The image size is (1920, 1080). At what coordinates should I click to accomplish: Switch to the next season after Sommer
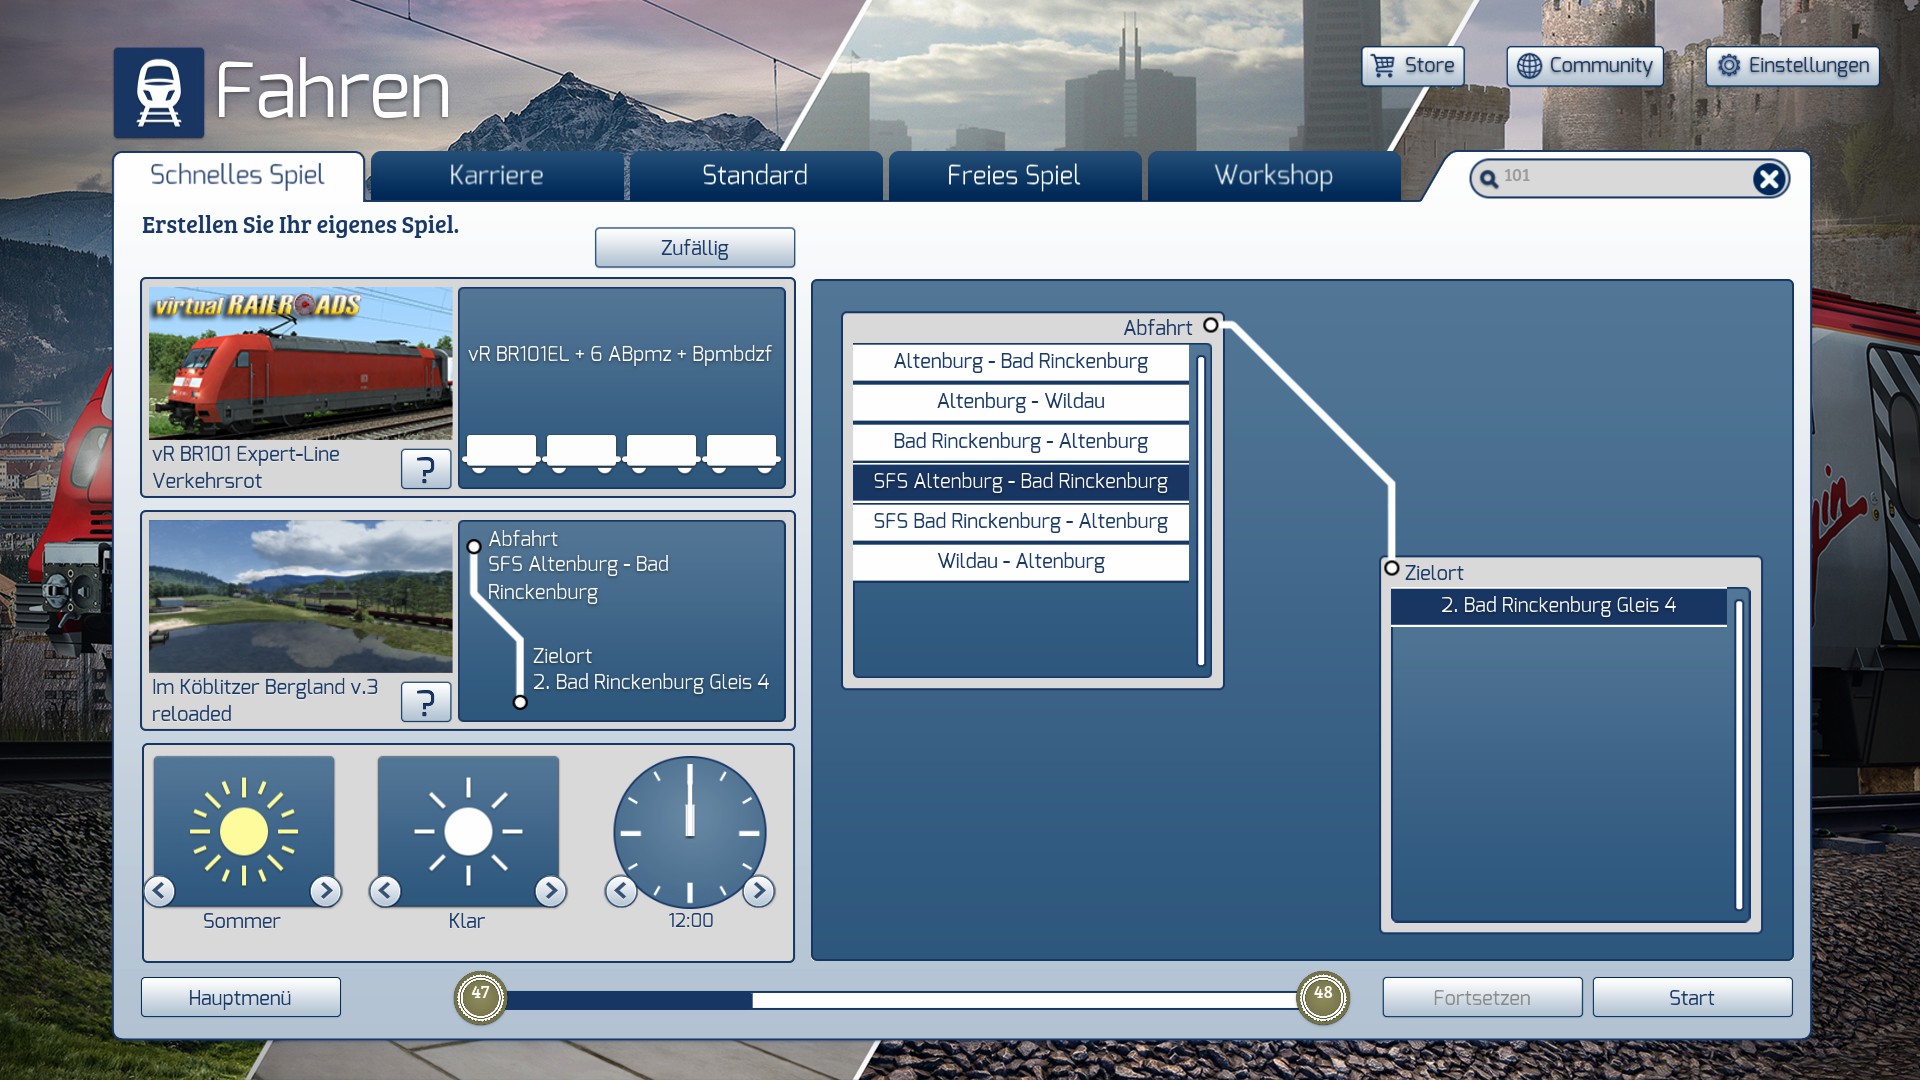325,890
